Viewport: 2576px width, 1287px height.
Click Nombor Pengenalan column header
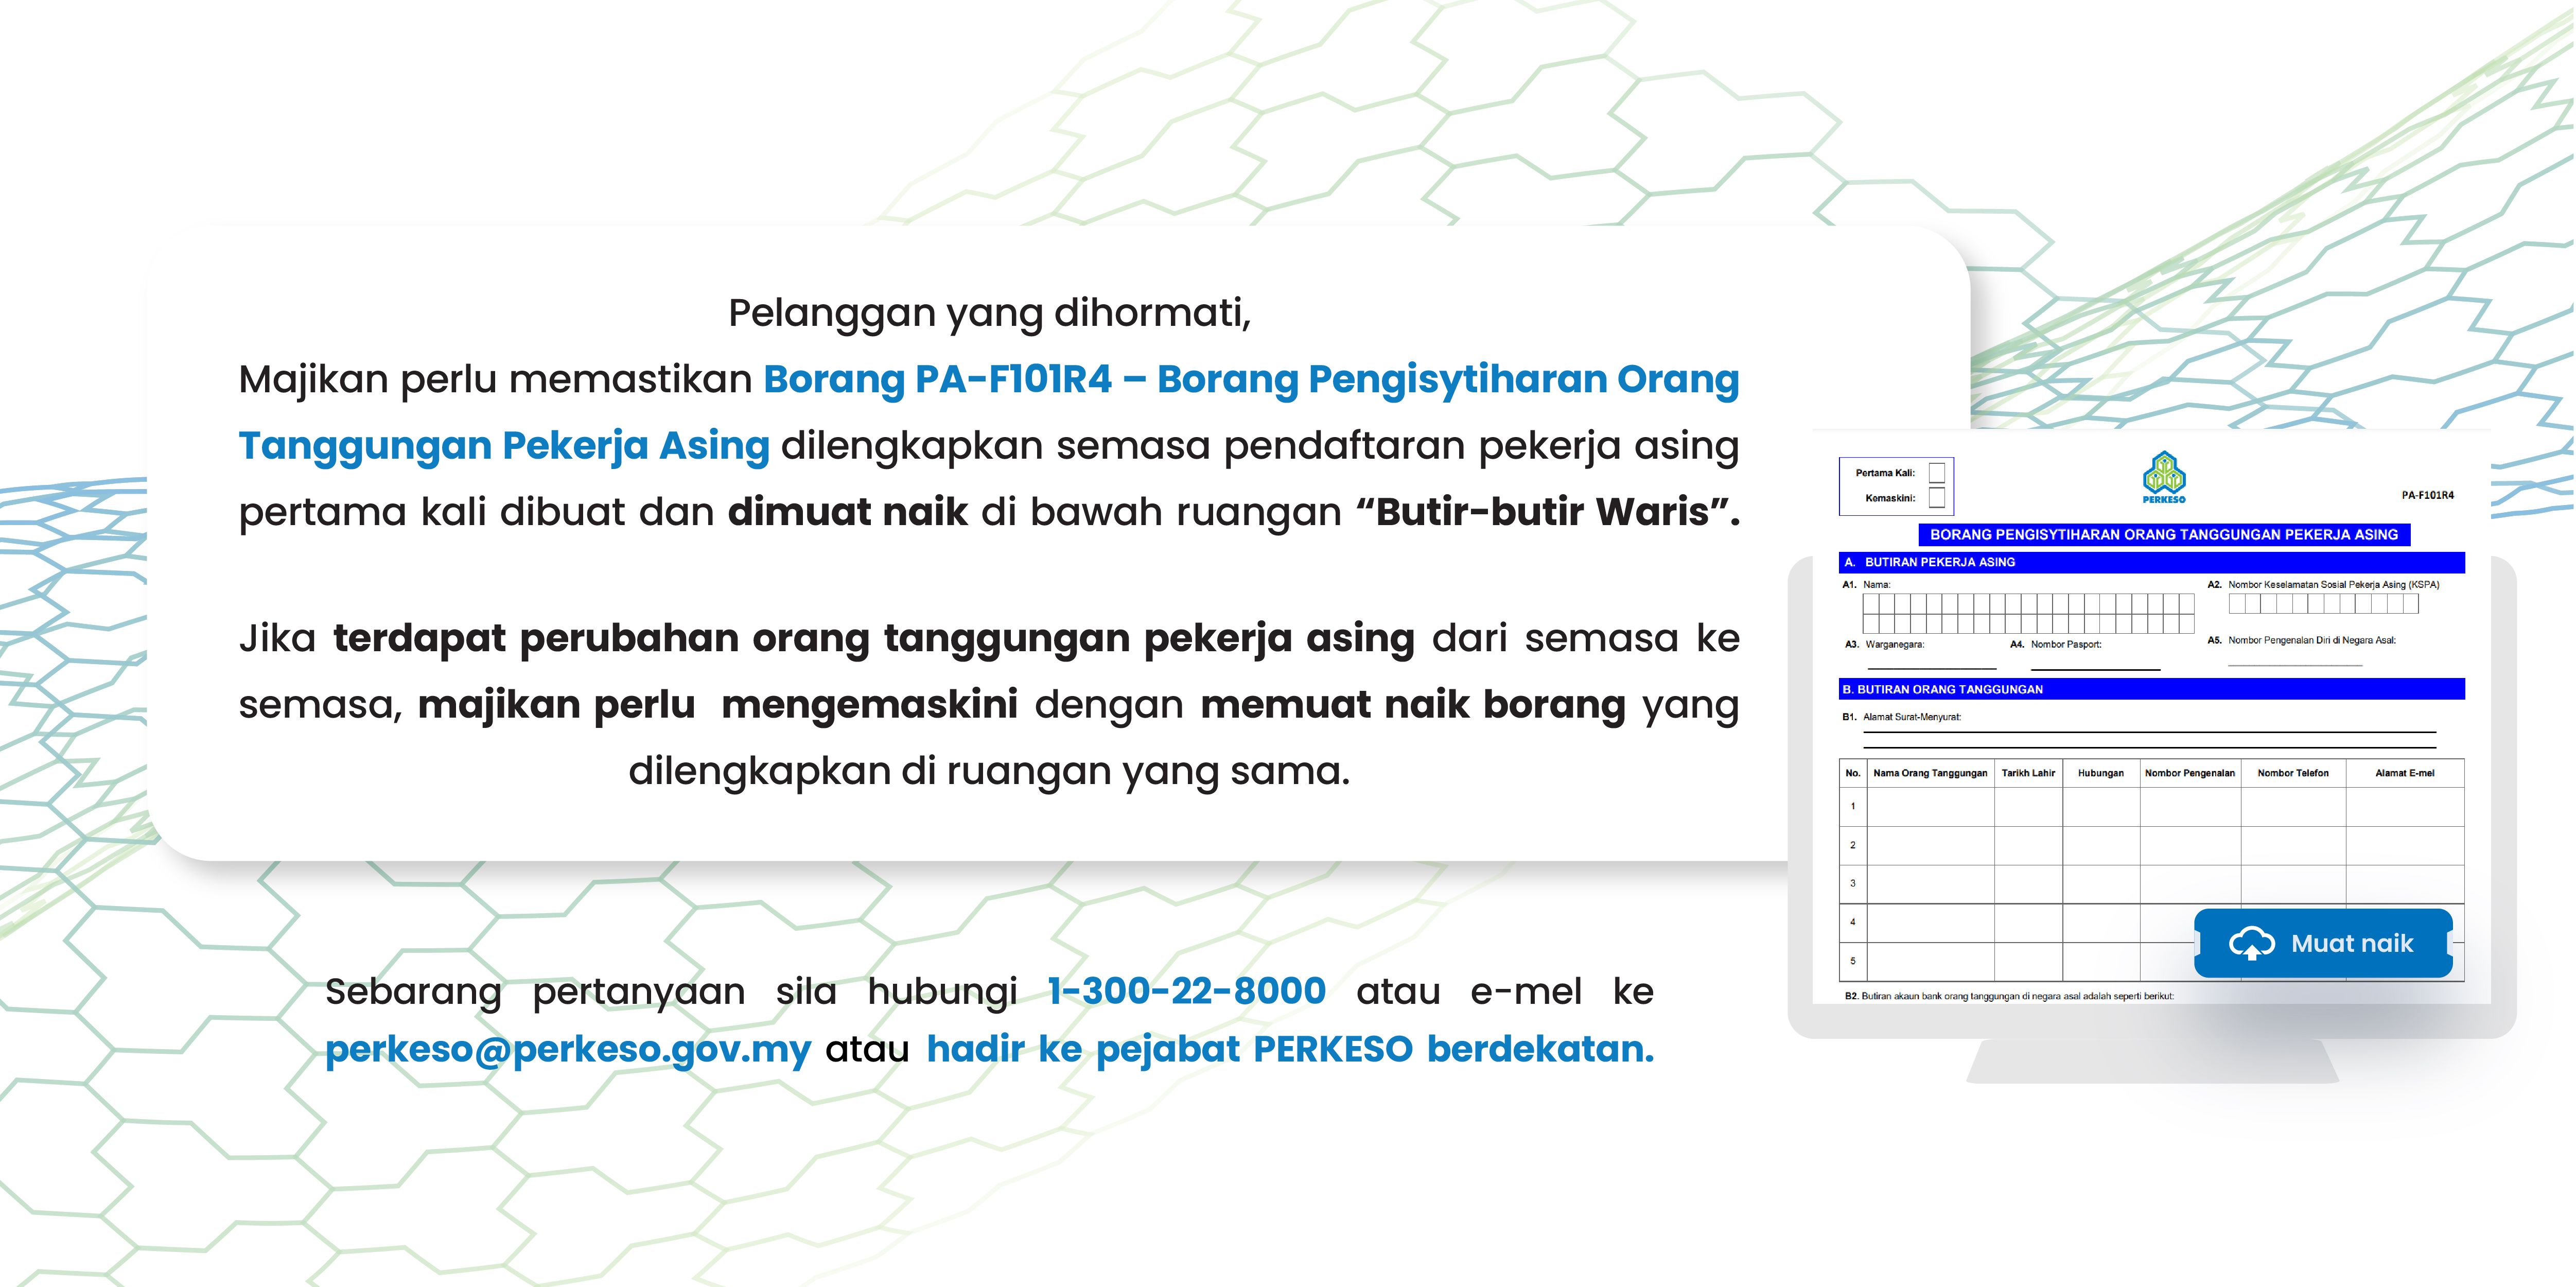2190,773
